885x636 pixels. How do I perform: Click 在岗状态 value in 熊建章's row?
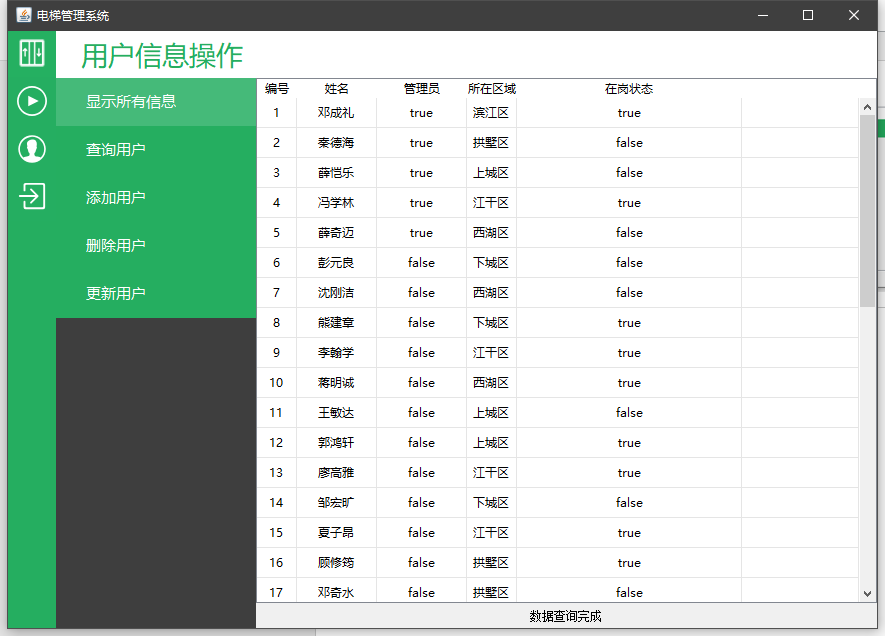click(629, 323)
